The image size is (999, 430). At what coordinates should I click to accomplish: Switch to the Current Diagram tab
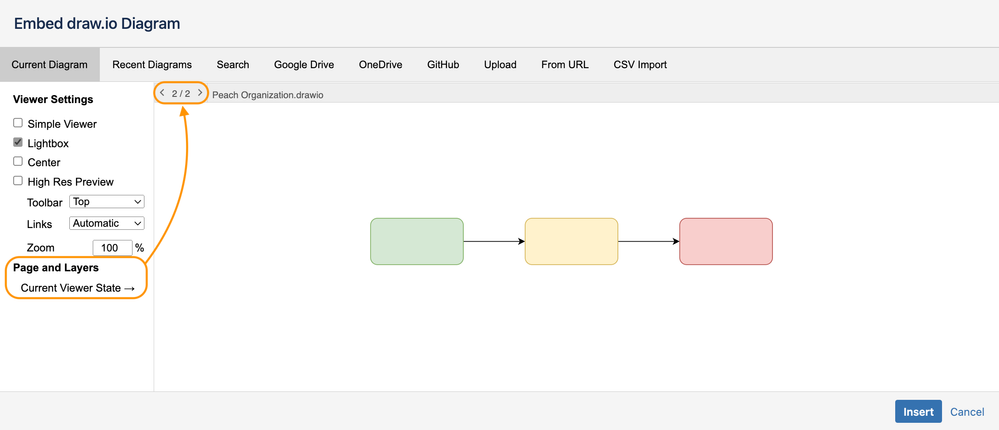(x=50, y=64)
